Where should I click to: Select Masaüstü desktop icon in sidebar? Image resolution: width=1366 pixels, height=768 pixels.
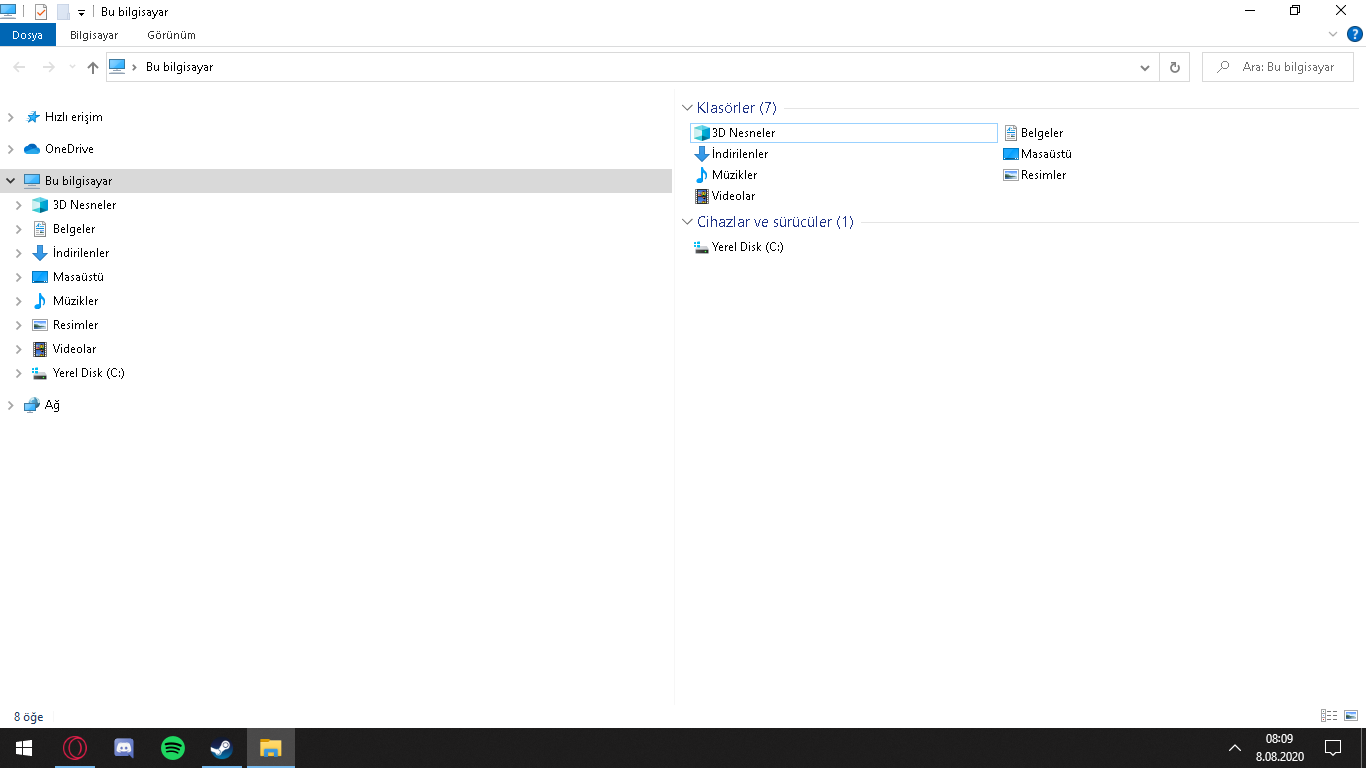tap(40, 277)
